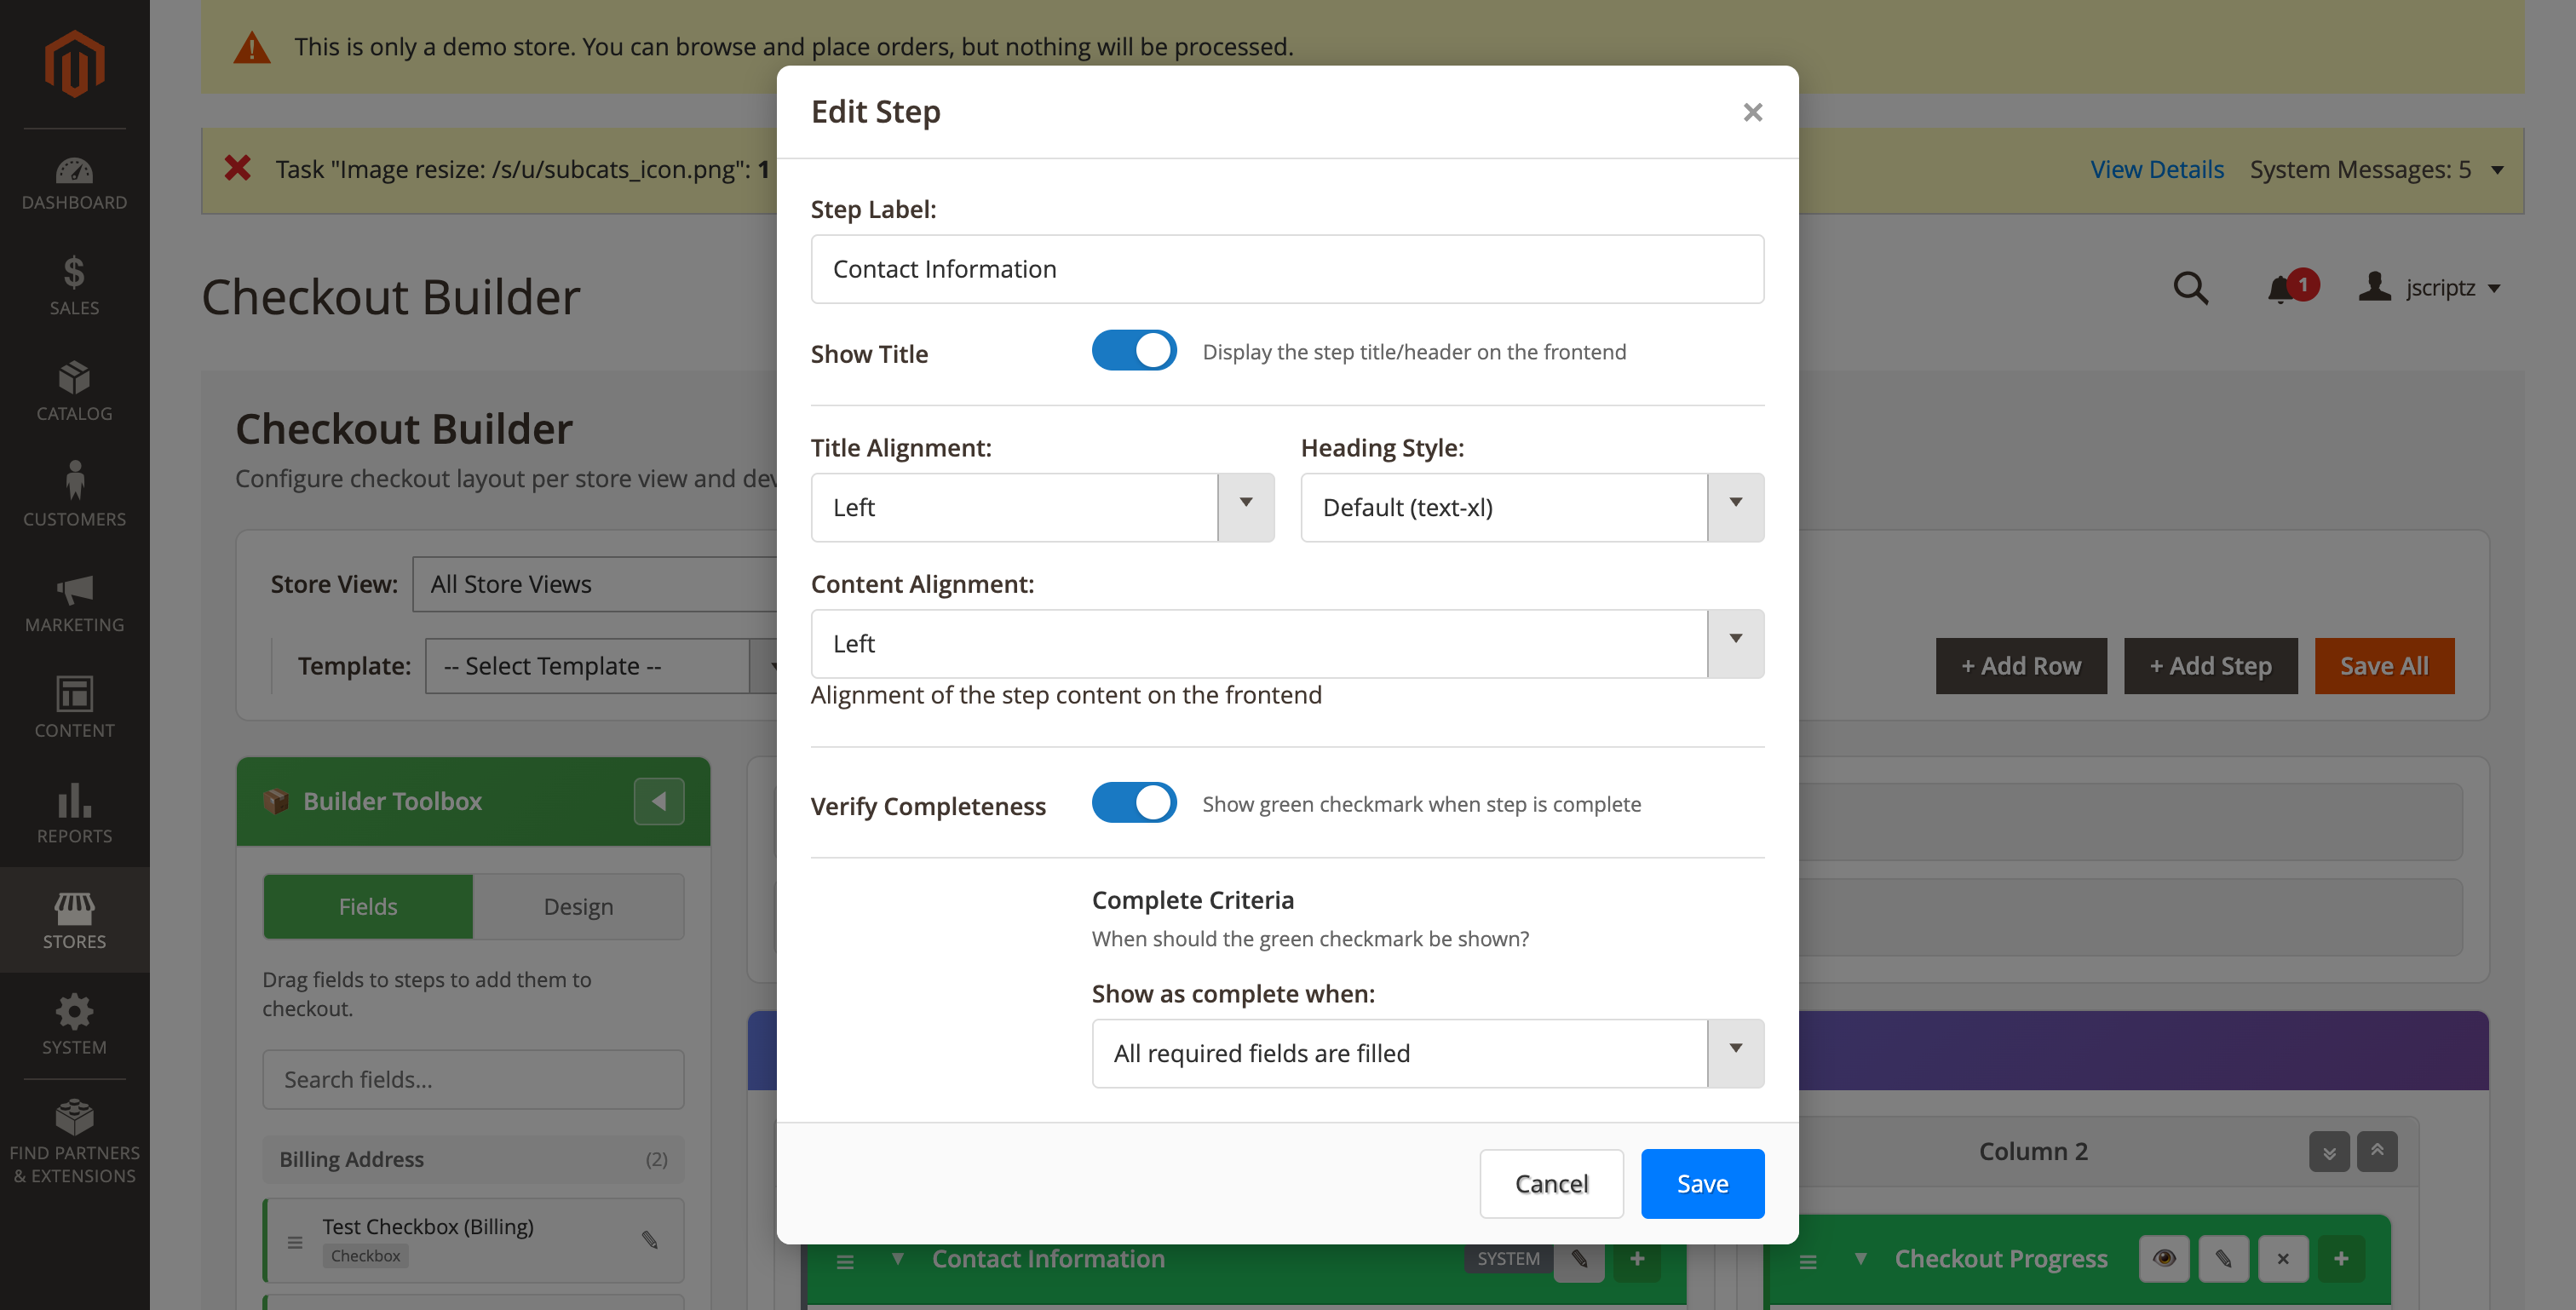
Task: Click the Save All button
Action: [2384, 665]
